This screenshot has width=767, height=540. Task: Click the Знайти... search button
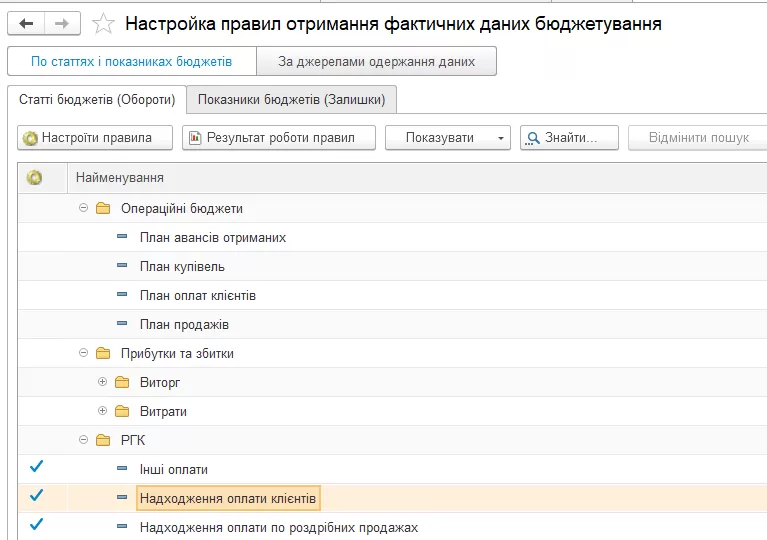pyautogui.click(x=569, y=138)
